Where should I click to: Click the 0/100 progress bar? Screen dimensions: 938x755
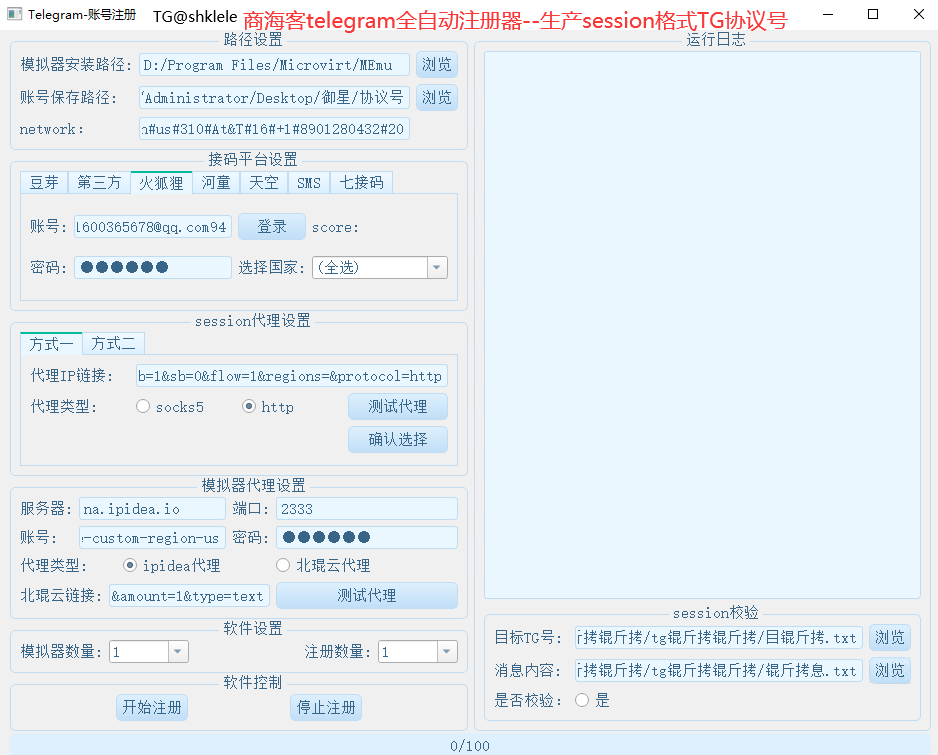(x=470, y=745)
